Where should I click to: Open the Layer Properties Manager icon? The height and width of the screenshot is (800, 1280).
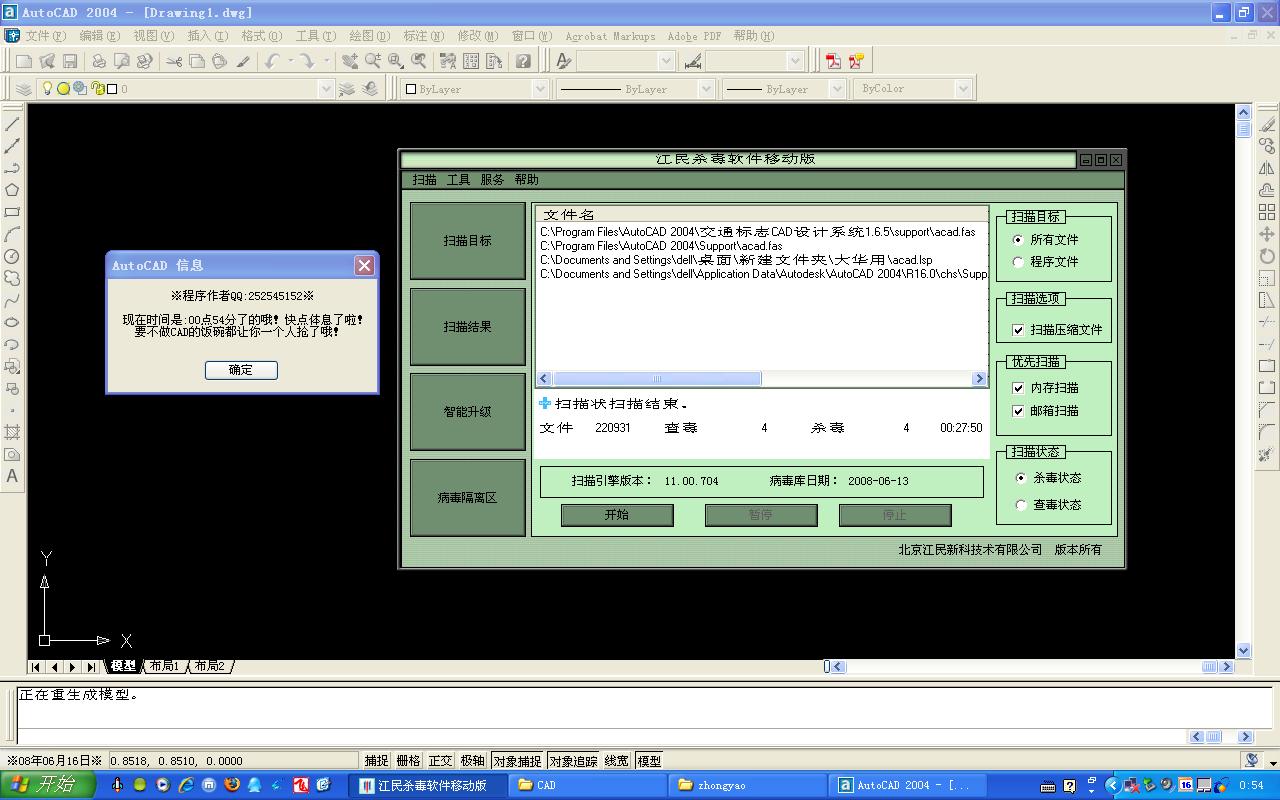[x=23, y=89]
